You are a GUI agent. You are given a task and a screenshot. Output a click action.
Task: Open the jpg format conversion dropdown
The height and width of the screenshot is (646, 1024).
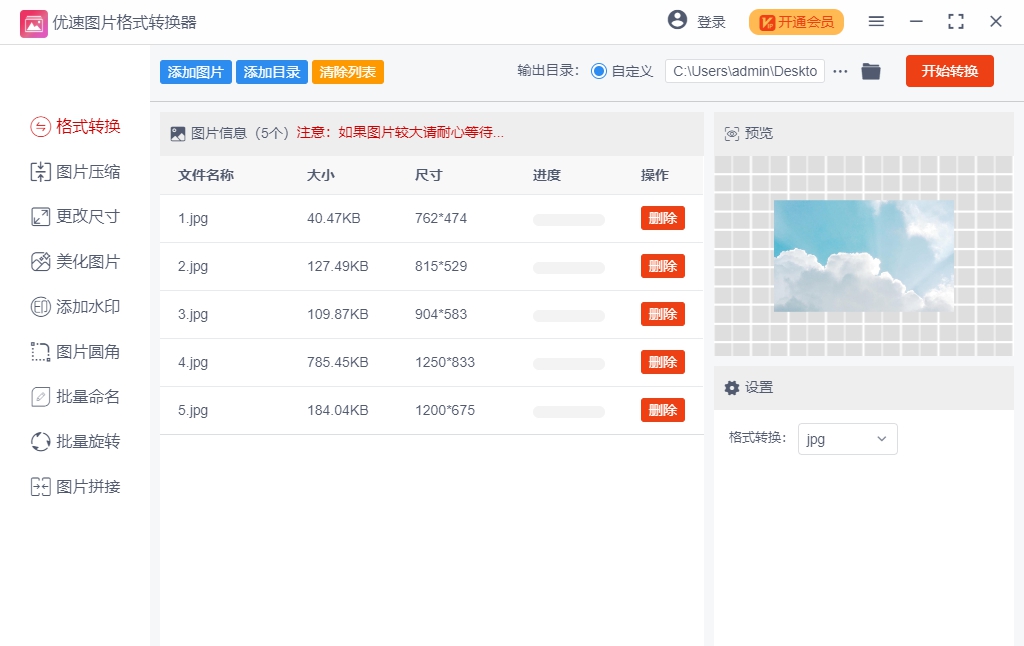847,438
